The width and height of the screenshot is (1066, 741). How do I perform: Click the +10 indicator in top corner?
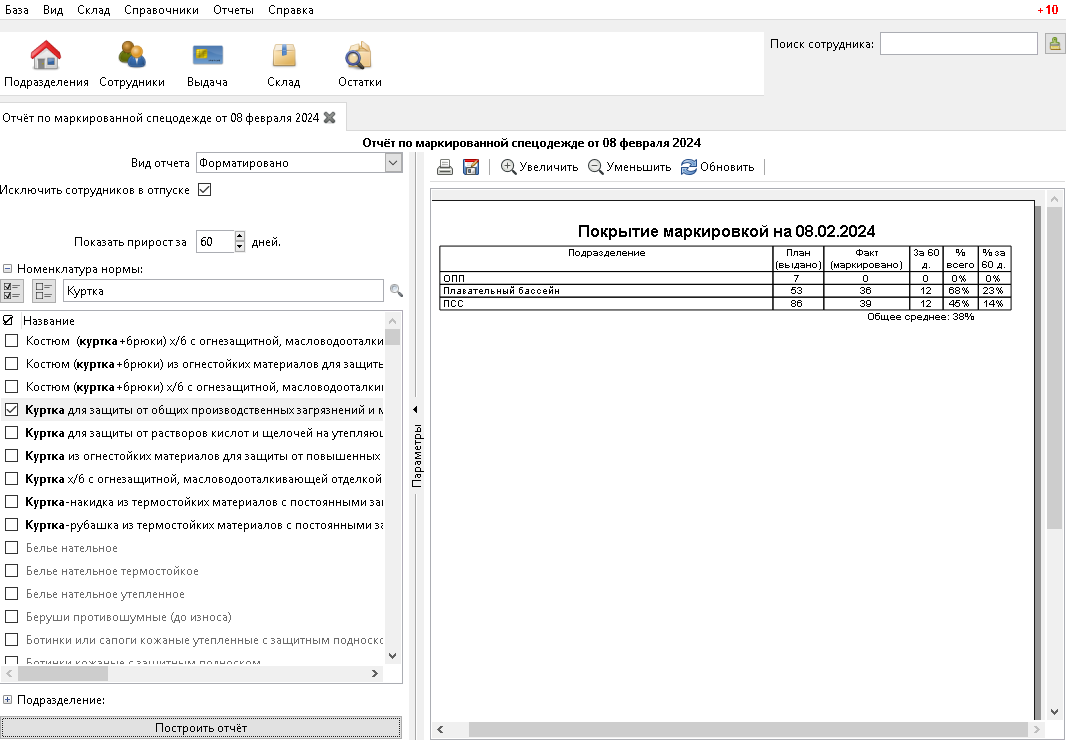point(1048,10)
